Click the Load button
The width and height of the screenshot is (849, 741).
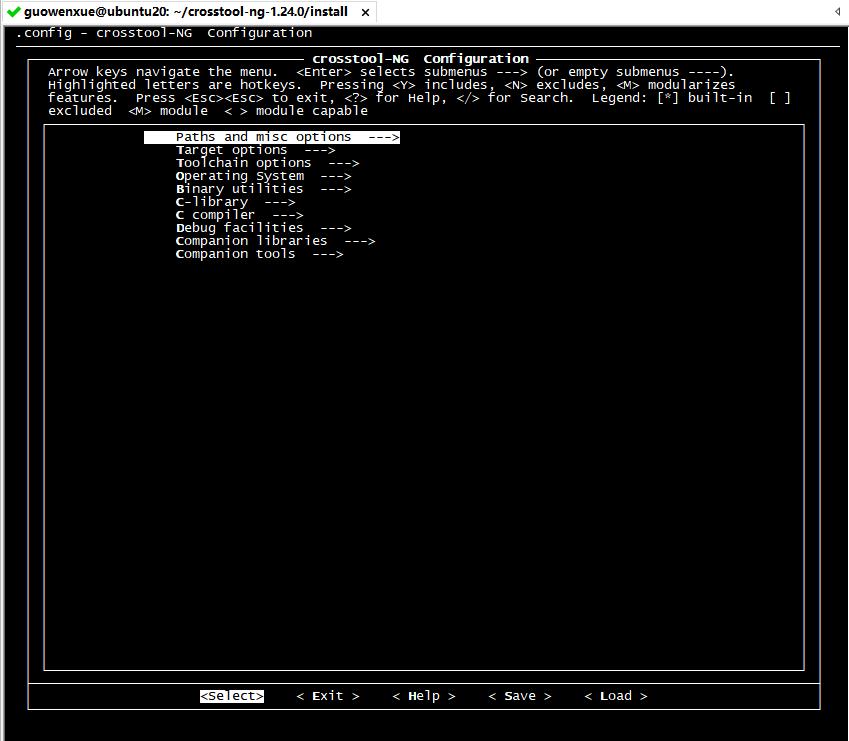coord(616,696)
